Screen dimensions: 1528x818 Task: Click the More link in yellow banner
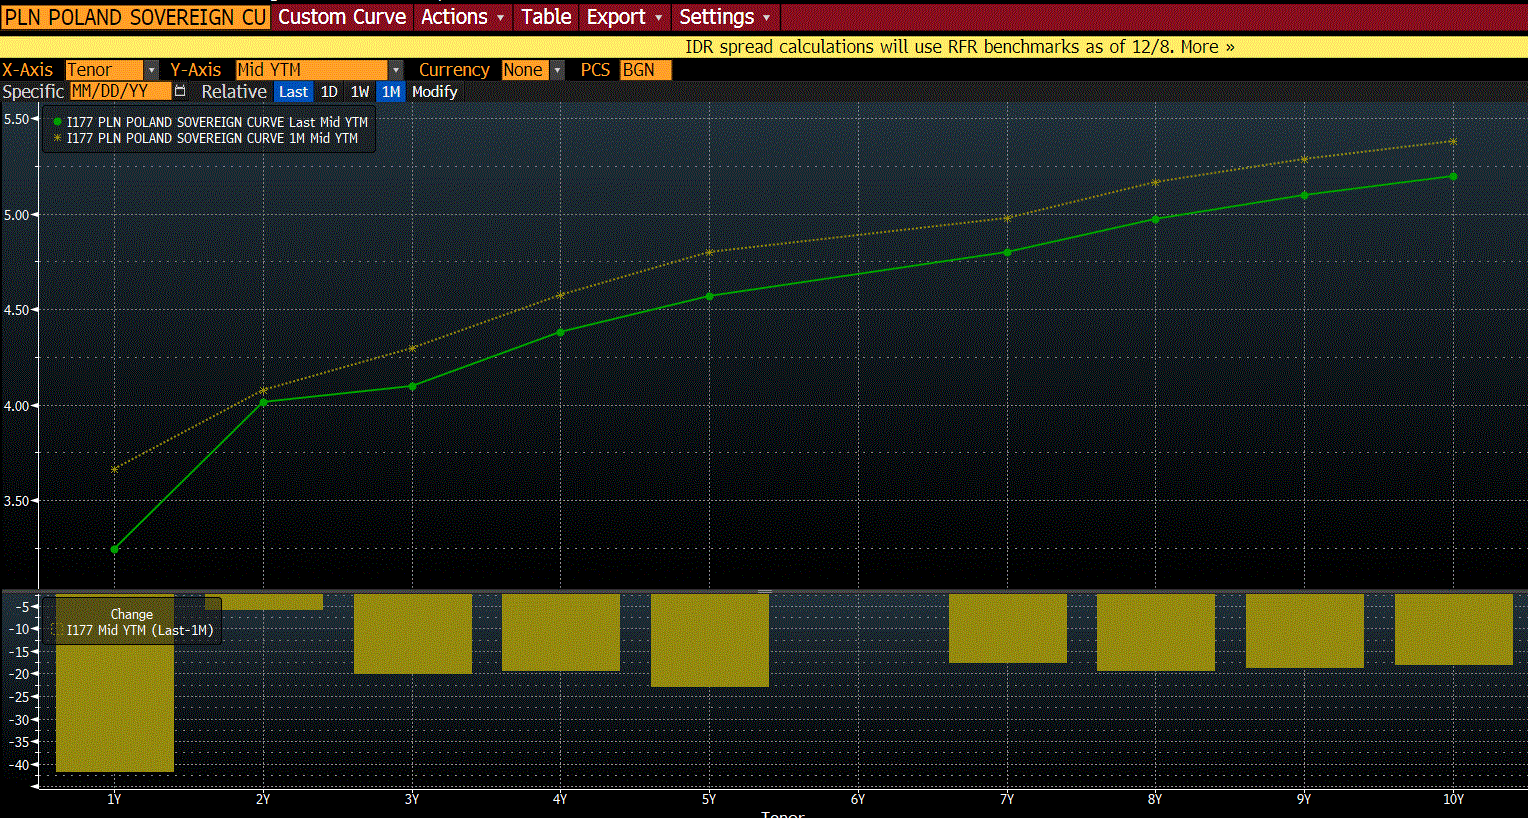coord(1207,47)
